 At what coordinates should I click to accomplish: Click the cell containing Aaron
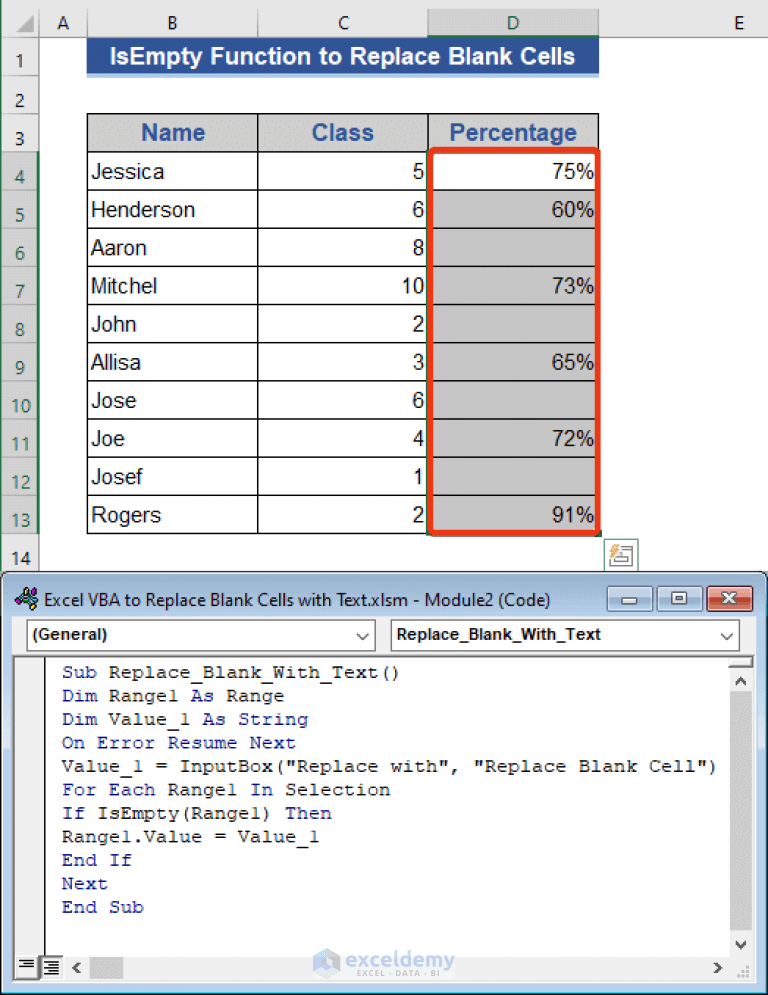point(173,247)
